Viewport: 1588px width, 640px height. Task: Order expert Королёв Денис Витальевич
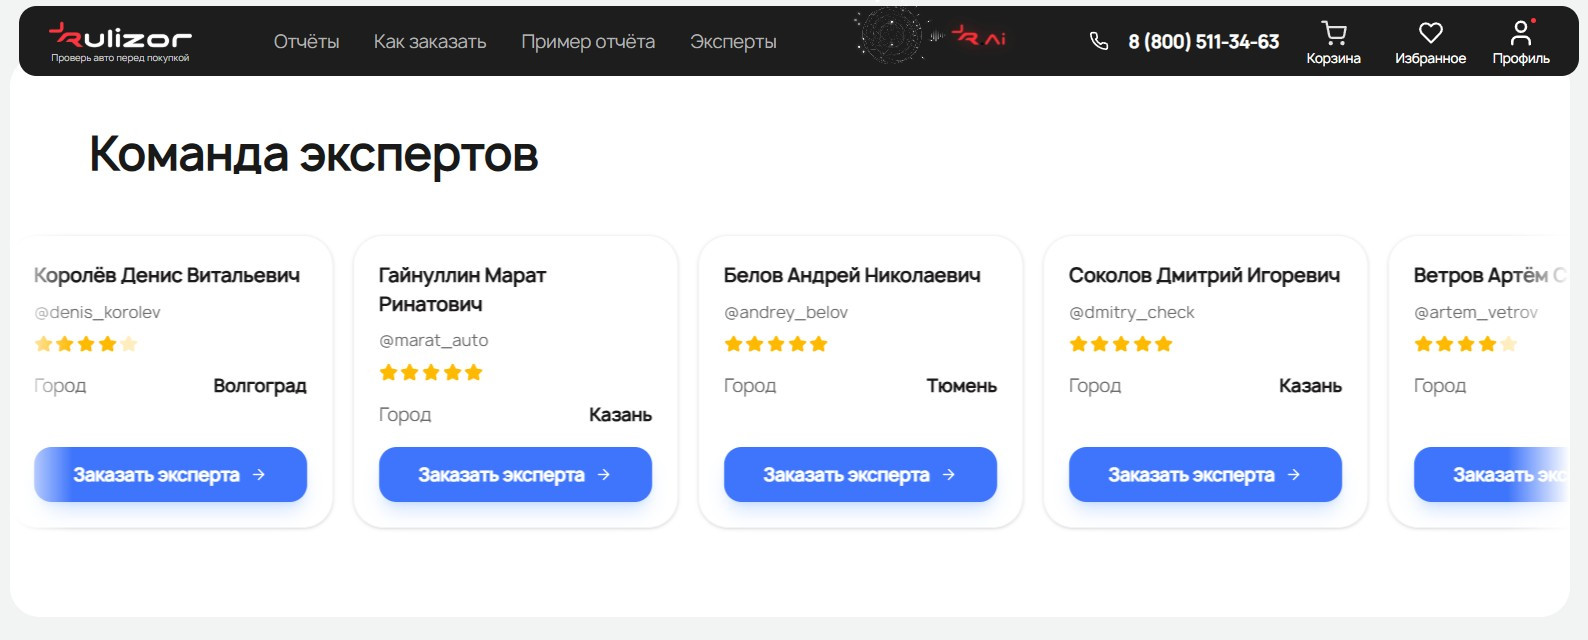point(170,474)
